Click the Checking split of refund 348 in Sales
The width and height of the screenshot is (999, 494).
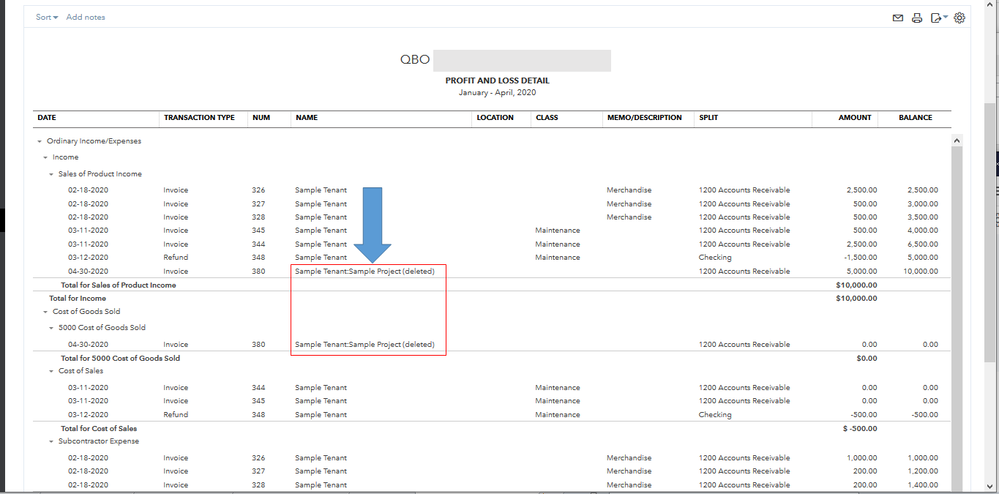coord(715,258)
